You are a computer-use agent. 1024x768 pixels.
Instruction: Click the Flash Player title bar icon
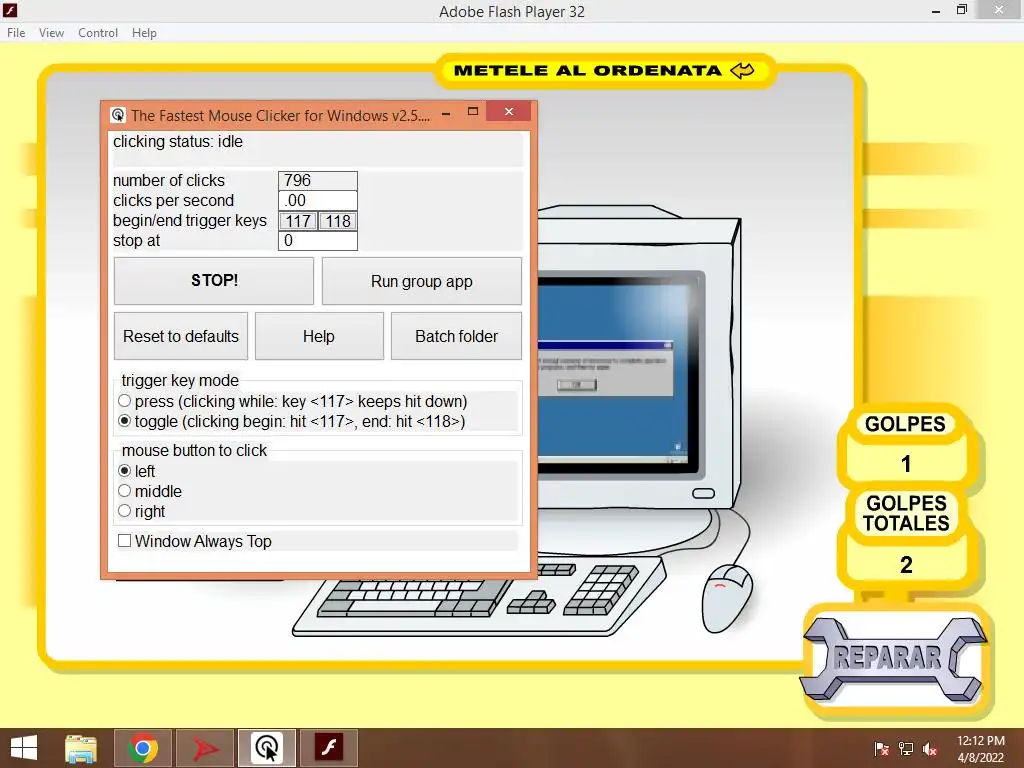tap(10, 10)
